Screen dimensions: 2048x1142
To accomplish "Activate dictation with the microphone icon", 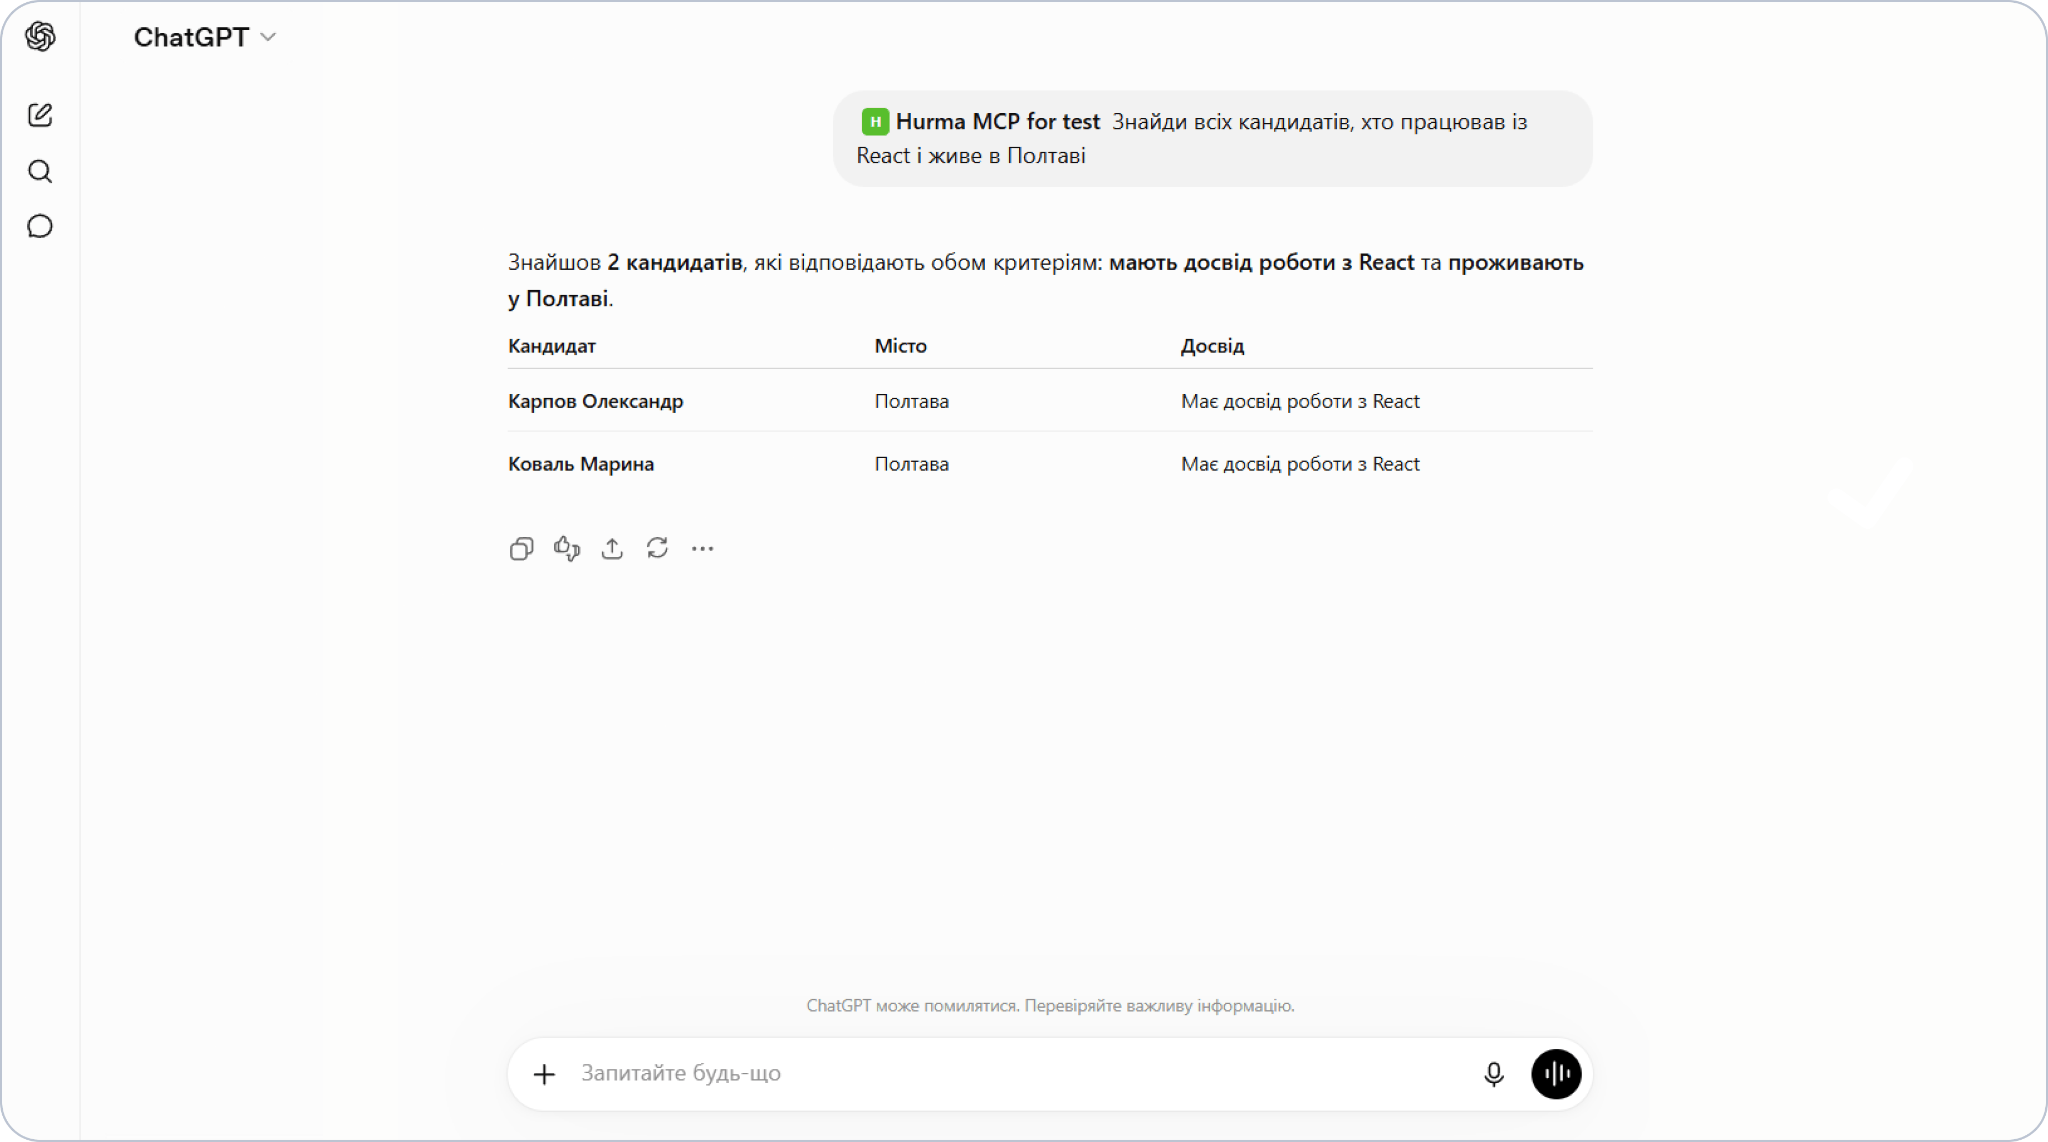I will (x=1494, y=1074).
